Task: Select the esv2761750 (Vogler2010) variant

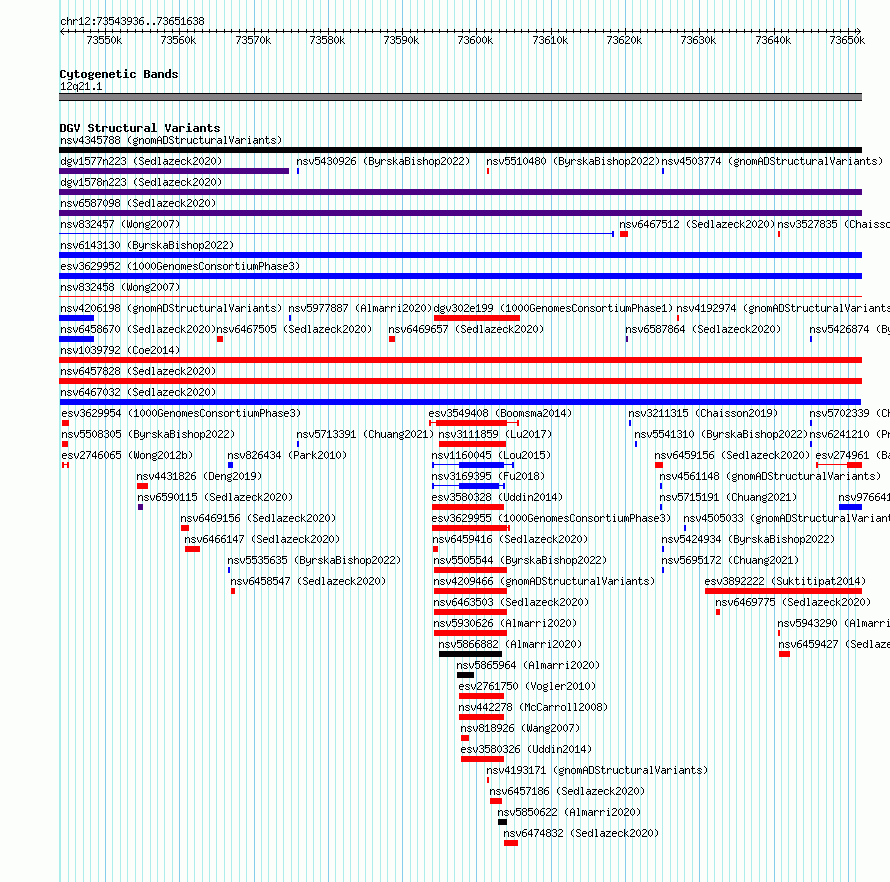Action: tap(527, 686)
